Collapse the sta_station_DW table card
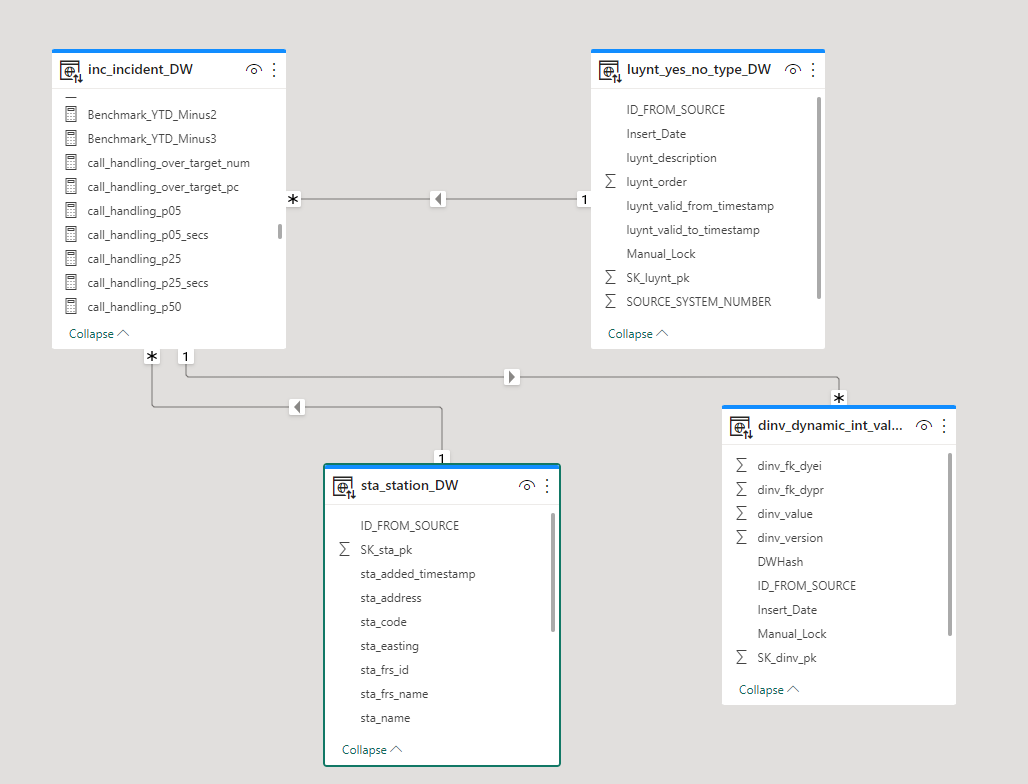The width and height of the screenshot is (1028, 784). click(x=372, y=749)
